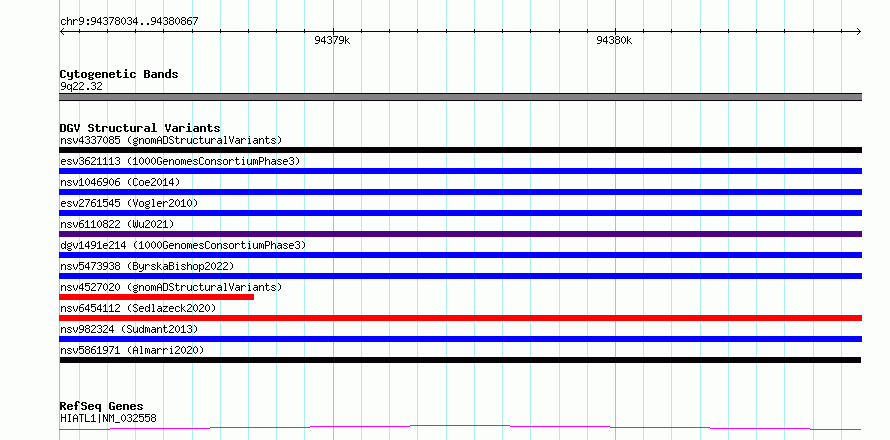Open the nsv5473938 (ByrskaBishop2022) label
890x440 pixels.
click(147, 266)
